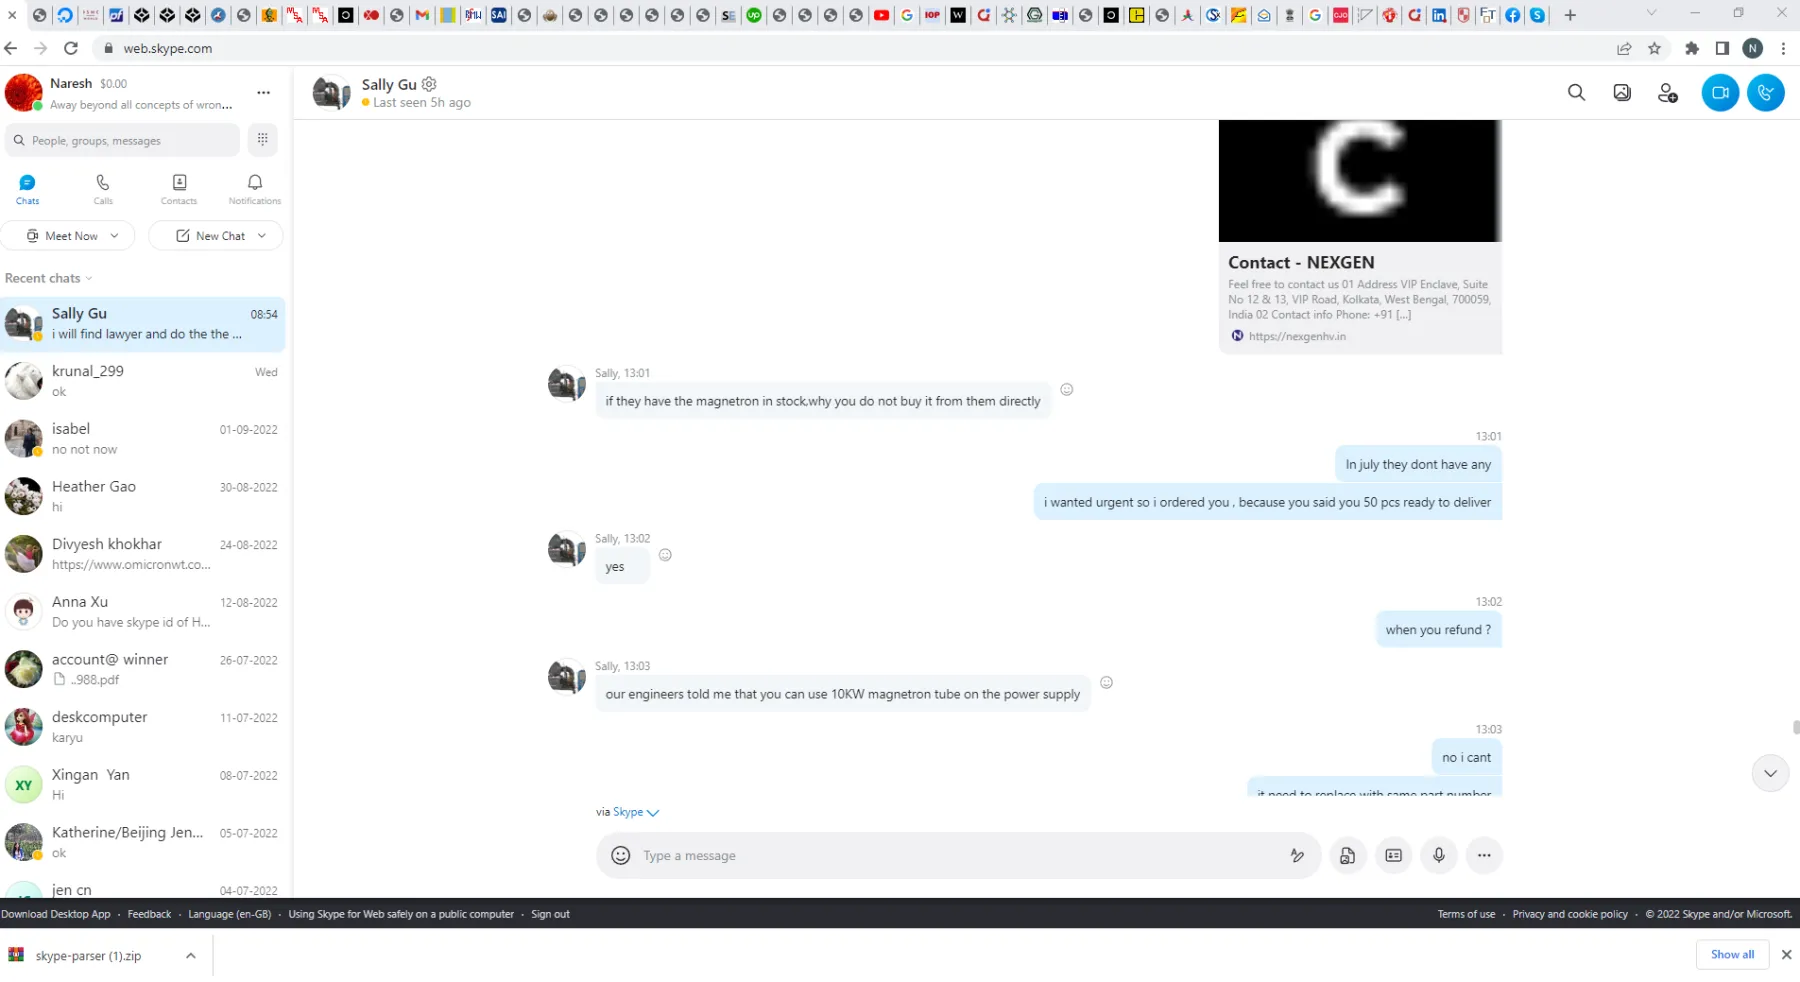Record a voice message with microphone icon

[1439, 855]
